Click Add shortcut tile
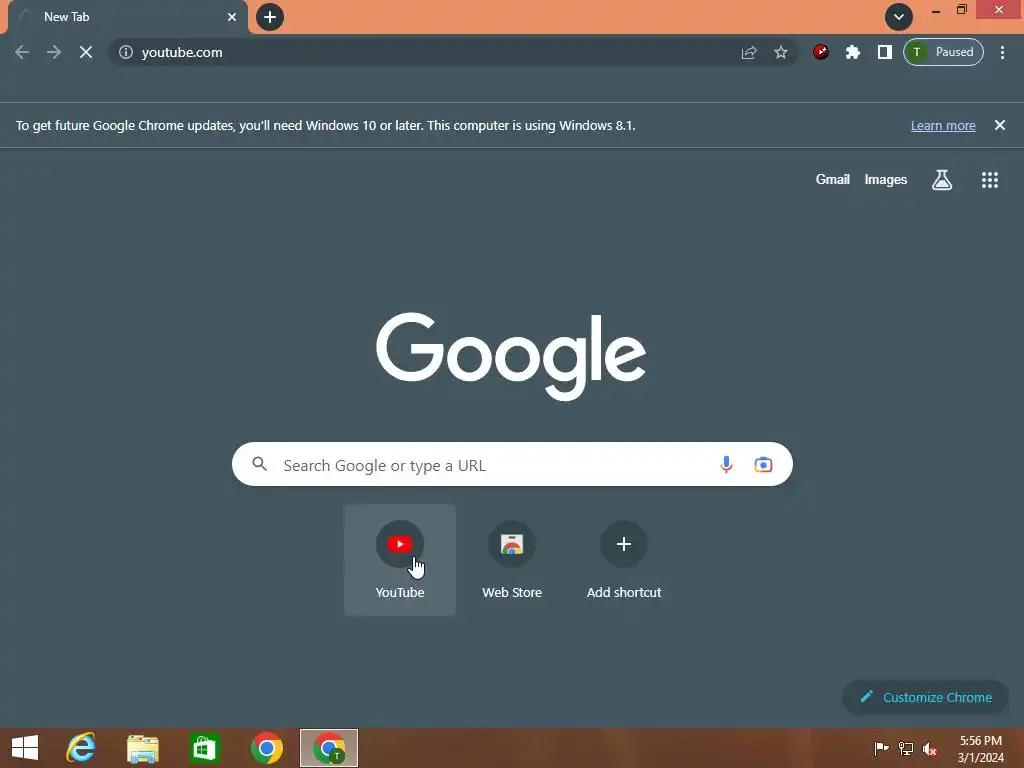Image resolution: width=1024 pixels, height=768 pixels. [x=624, y=560]
